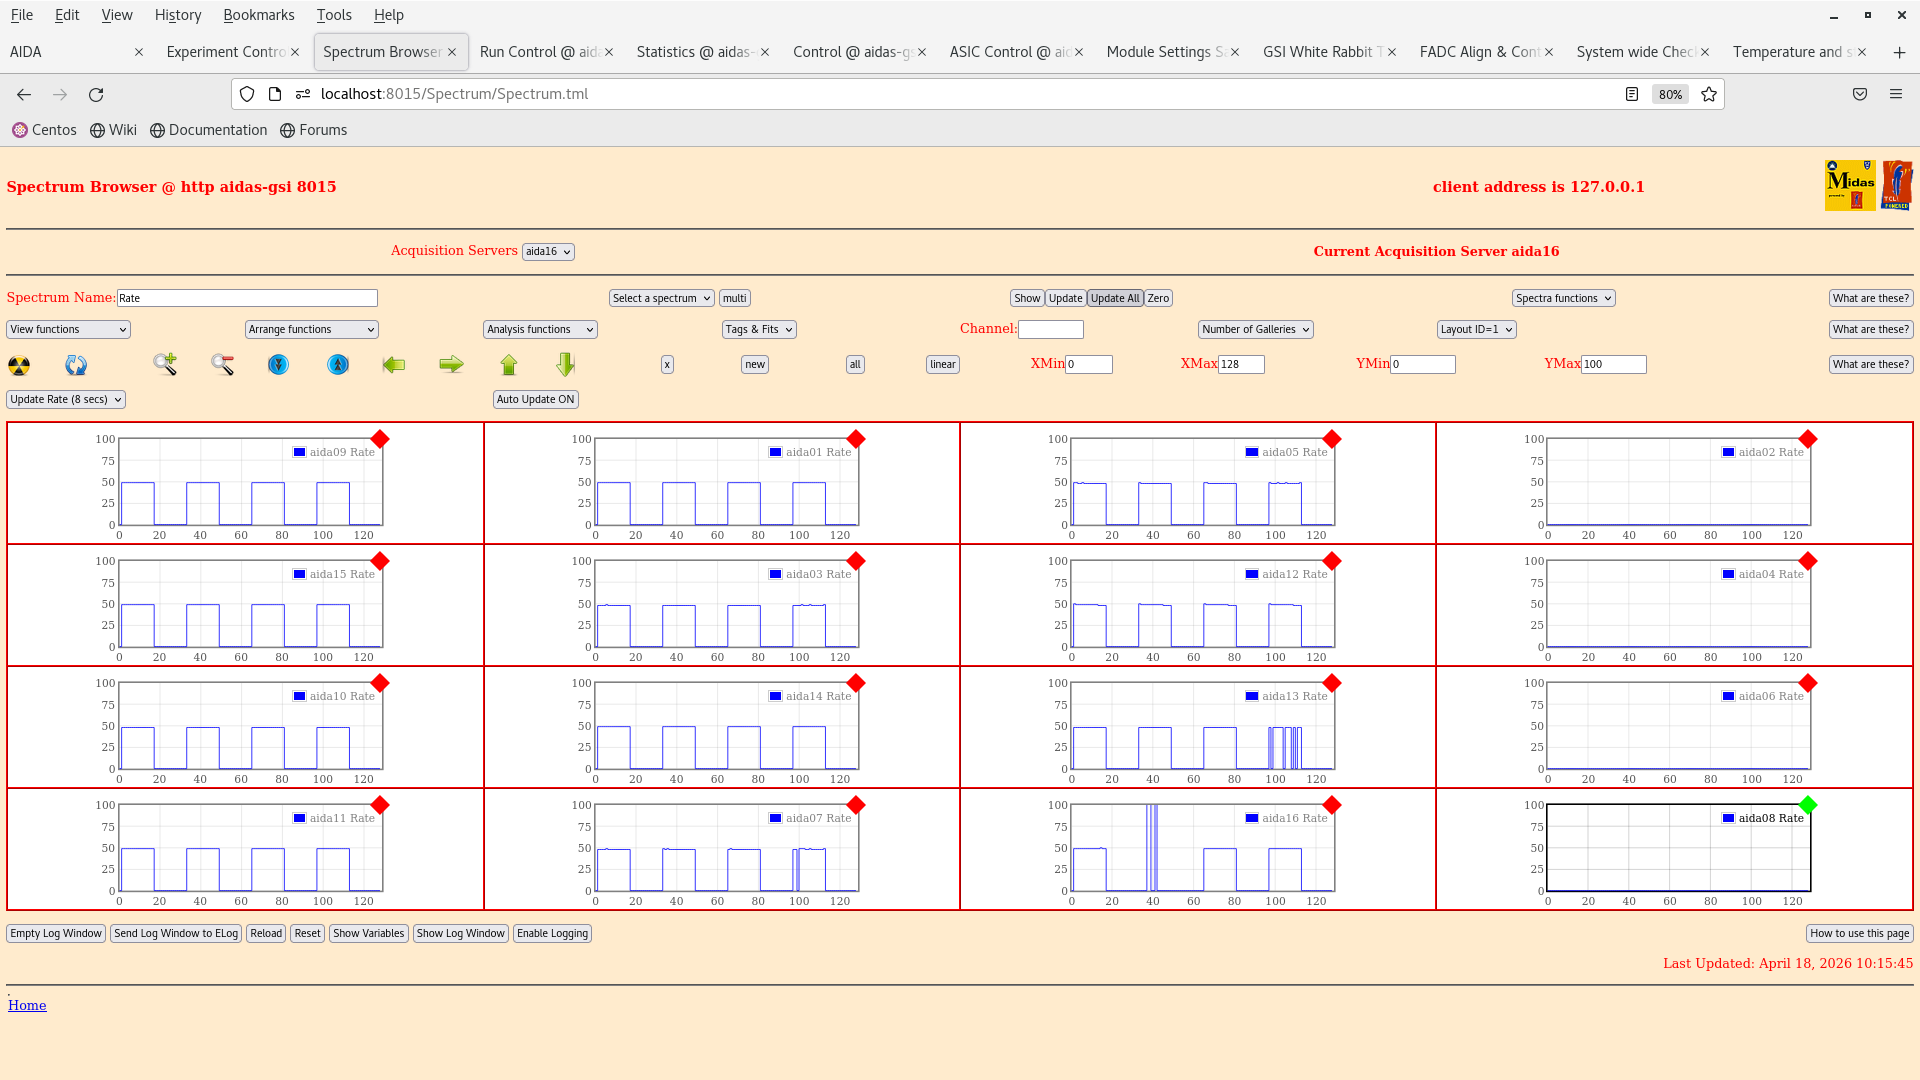Toggle the Auto Update ON button
The width and height of the screenshot is (1920, 1080).
click(x=536, y=399)
